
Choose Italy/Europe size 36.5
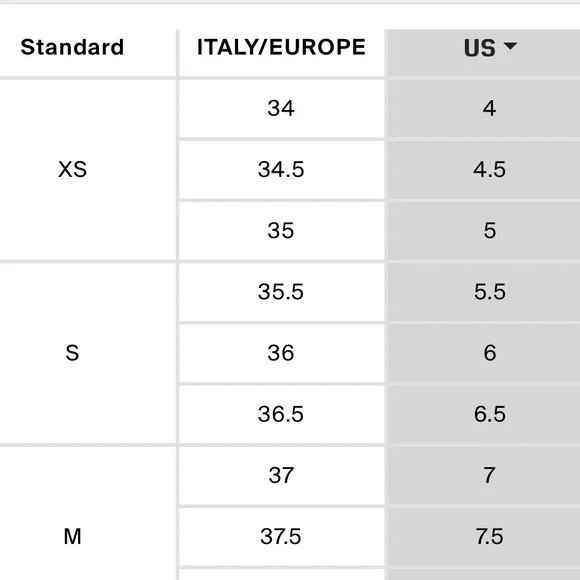[x=281, y=414]
